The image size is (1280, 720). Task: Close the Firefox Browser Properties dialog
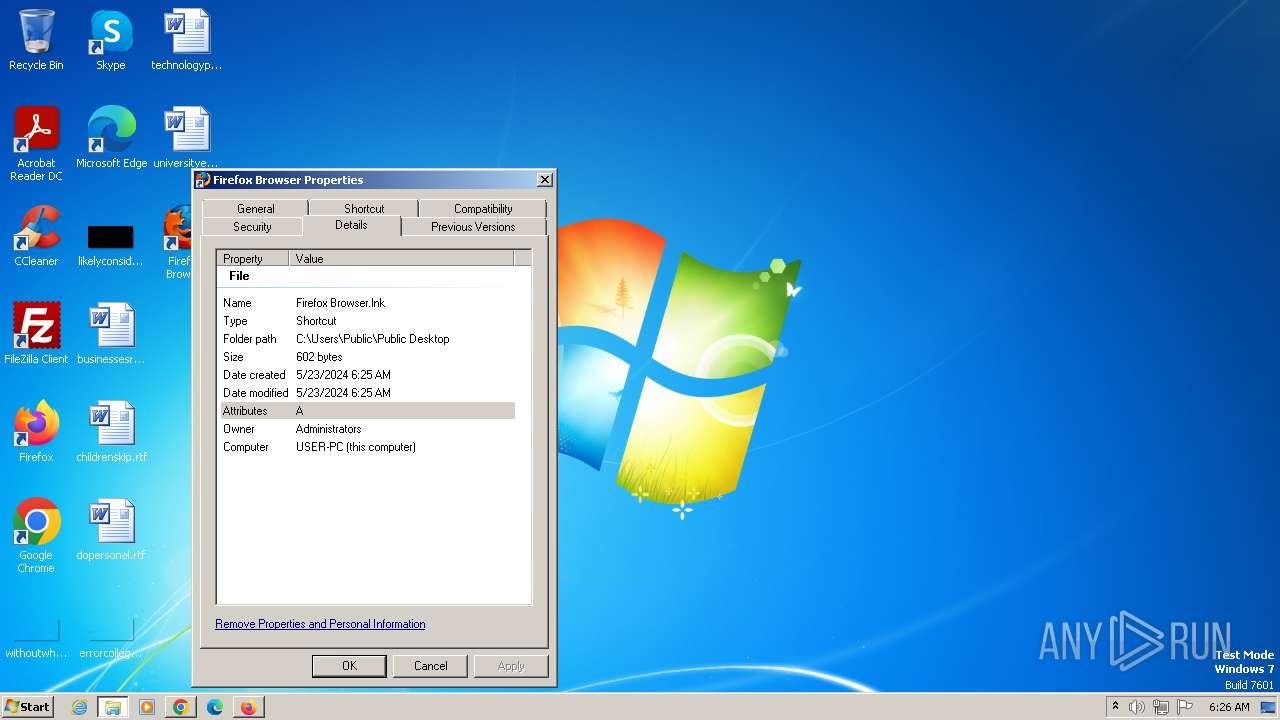(x=544, y=180)
